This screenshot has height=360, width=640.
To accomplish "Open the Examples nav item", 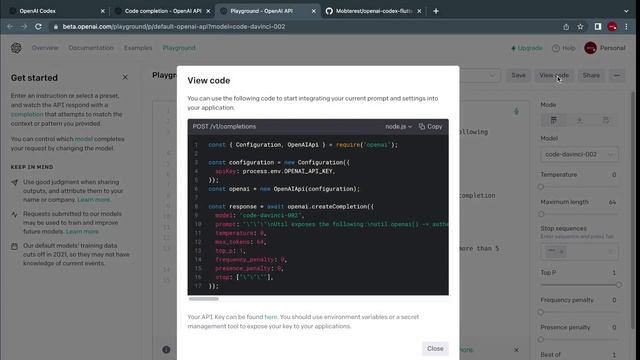I will pos(138,48).
